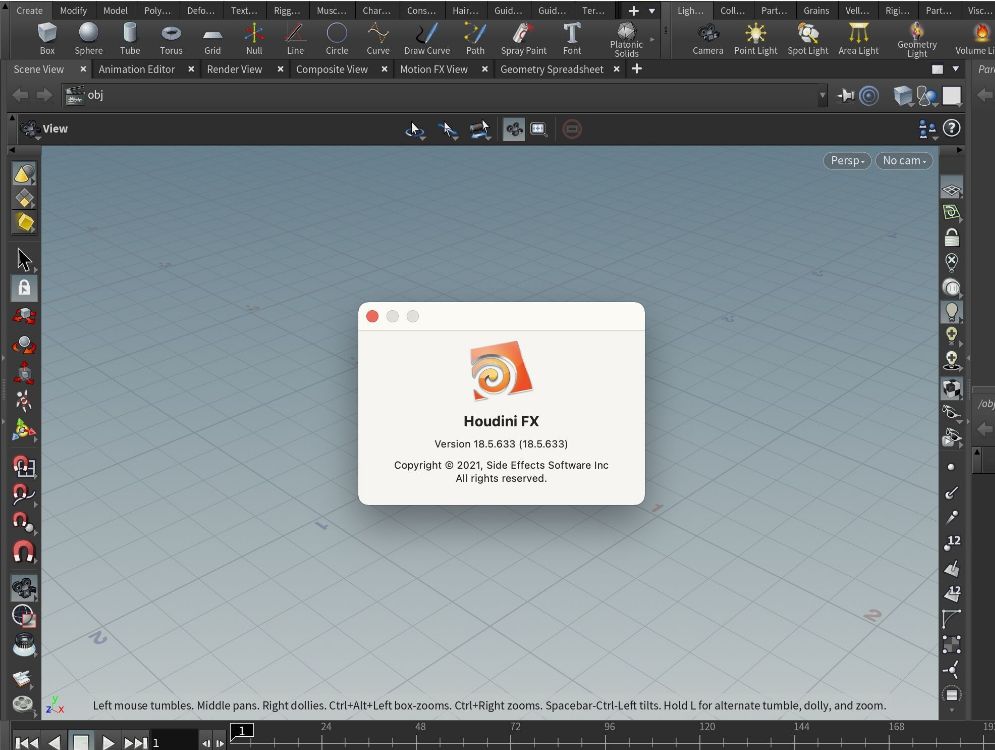The image size is (995, 750).
Task: Expand the obj path dropdown arrow
Action: click(822, 96)
